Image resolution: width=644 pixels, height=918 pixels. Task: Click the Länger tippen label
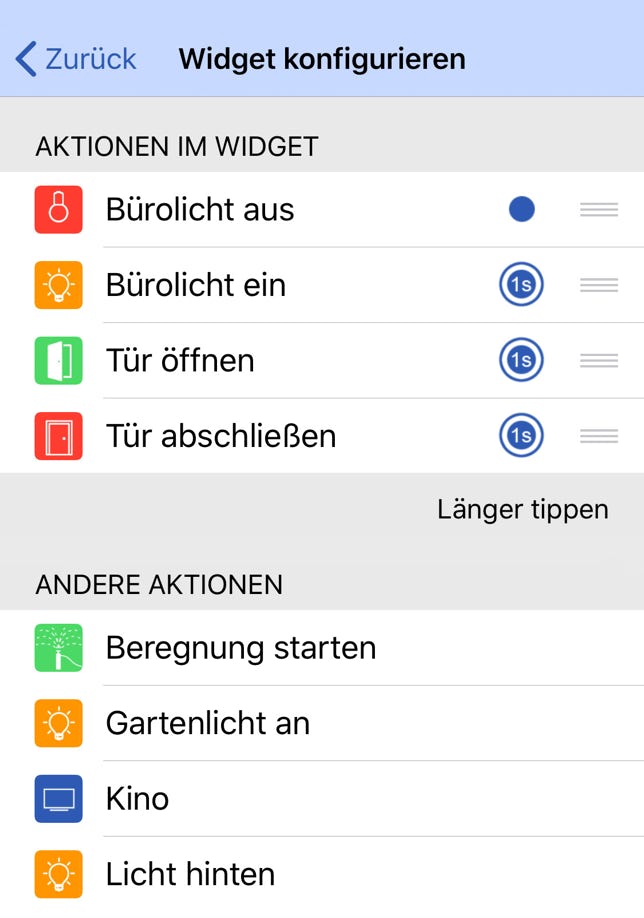pos(521,509)
